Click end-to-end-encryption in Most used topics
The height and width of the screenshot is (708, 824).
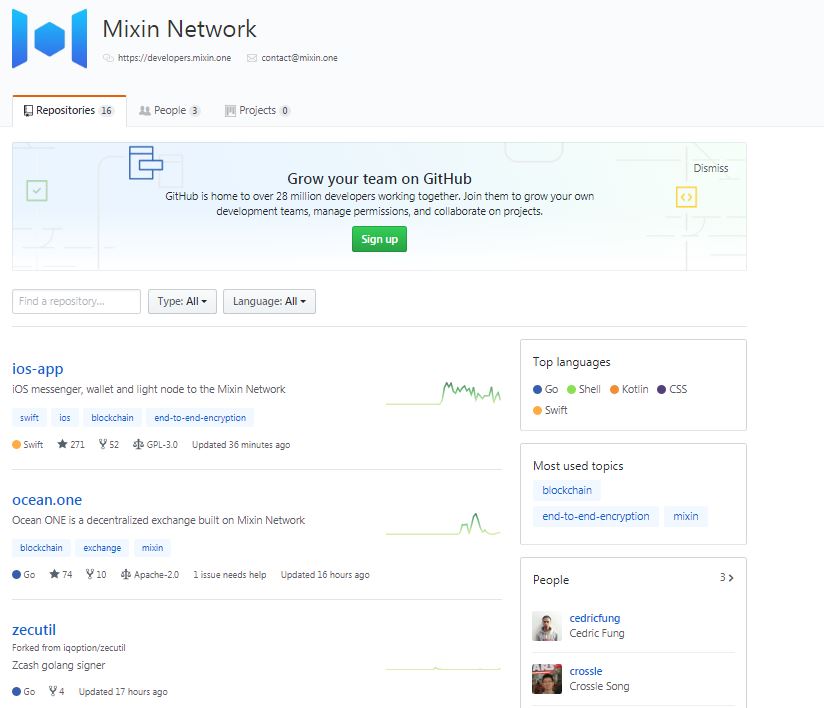595,516
